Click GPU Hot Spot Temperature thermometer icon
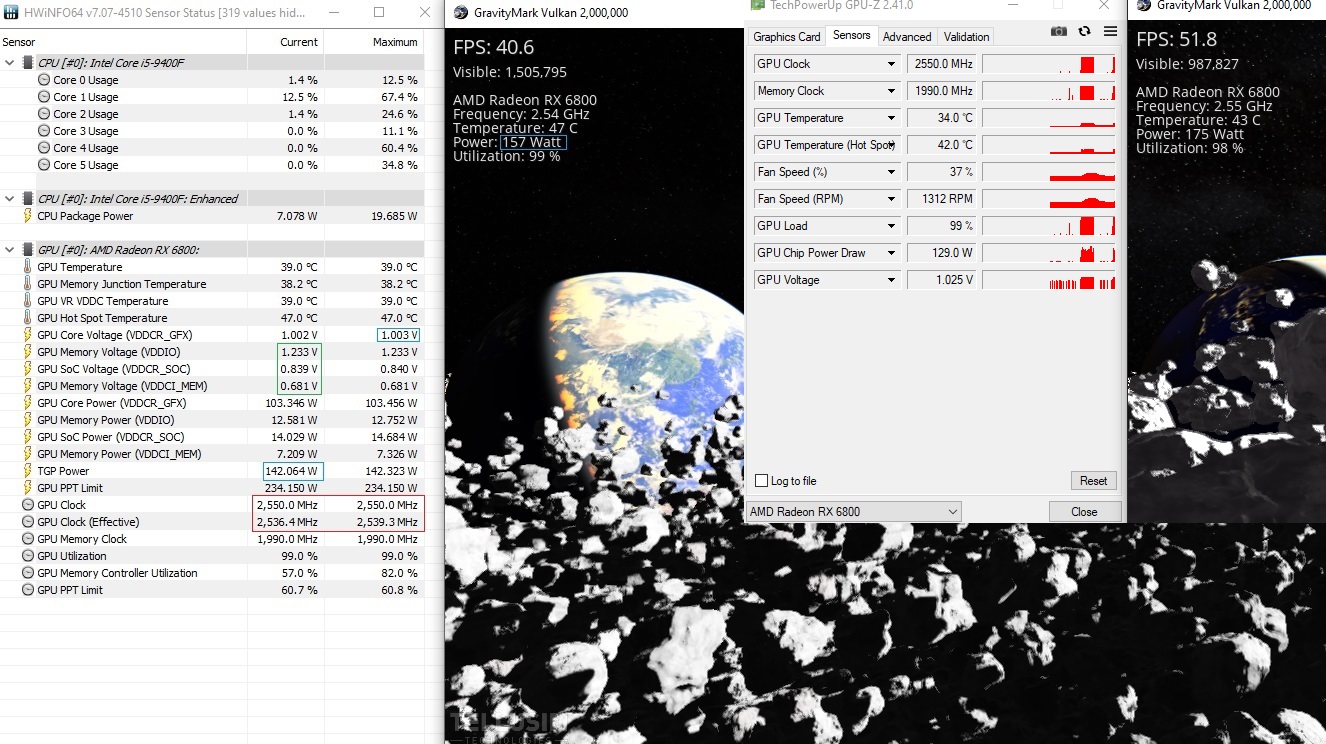 tap(27, 318)
